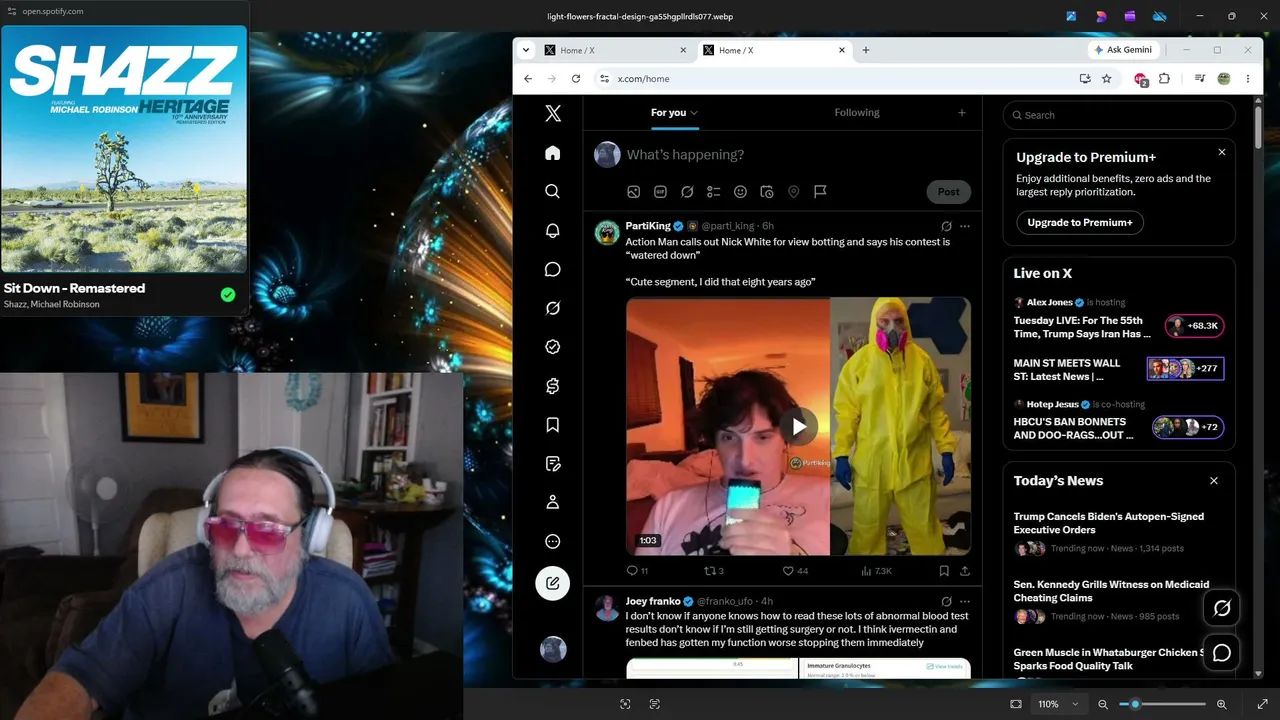The width and height of the screenshot is (1280, 720).
Task: Open Alex Jones Tuesday LIVE broadcast
Action: 1083,327
